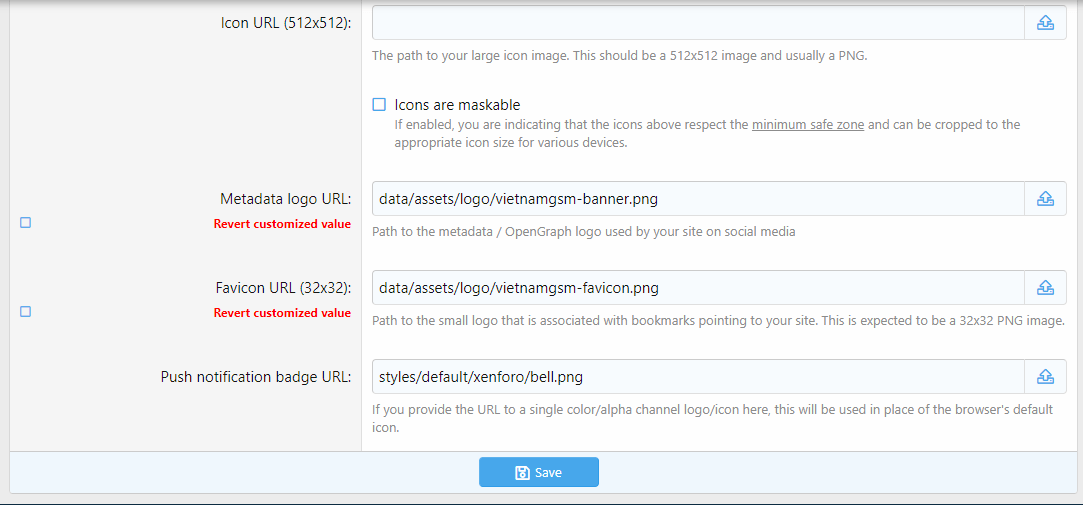Click the 'Metadata logo URL:' label
Screen dimensions: 1083x505
(x=285, y=199)
